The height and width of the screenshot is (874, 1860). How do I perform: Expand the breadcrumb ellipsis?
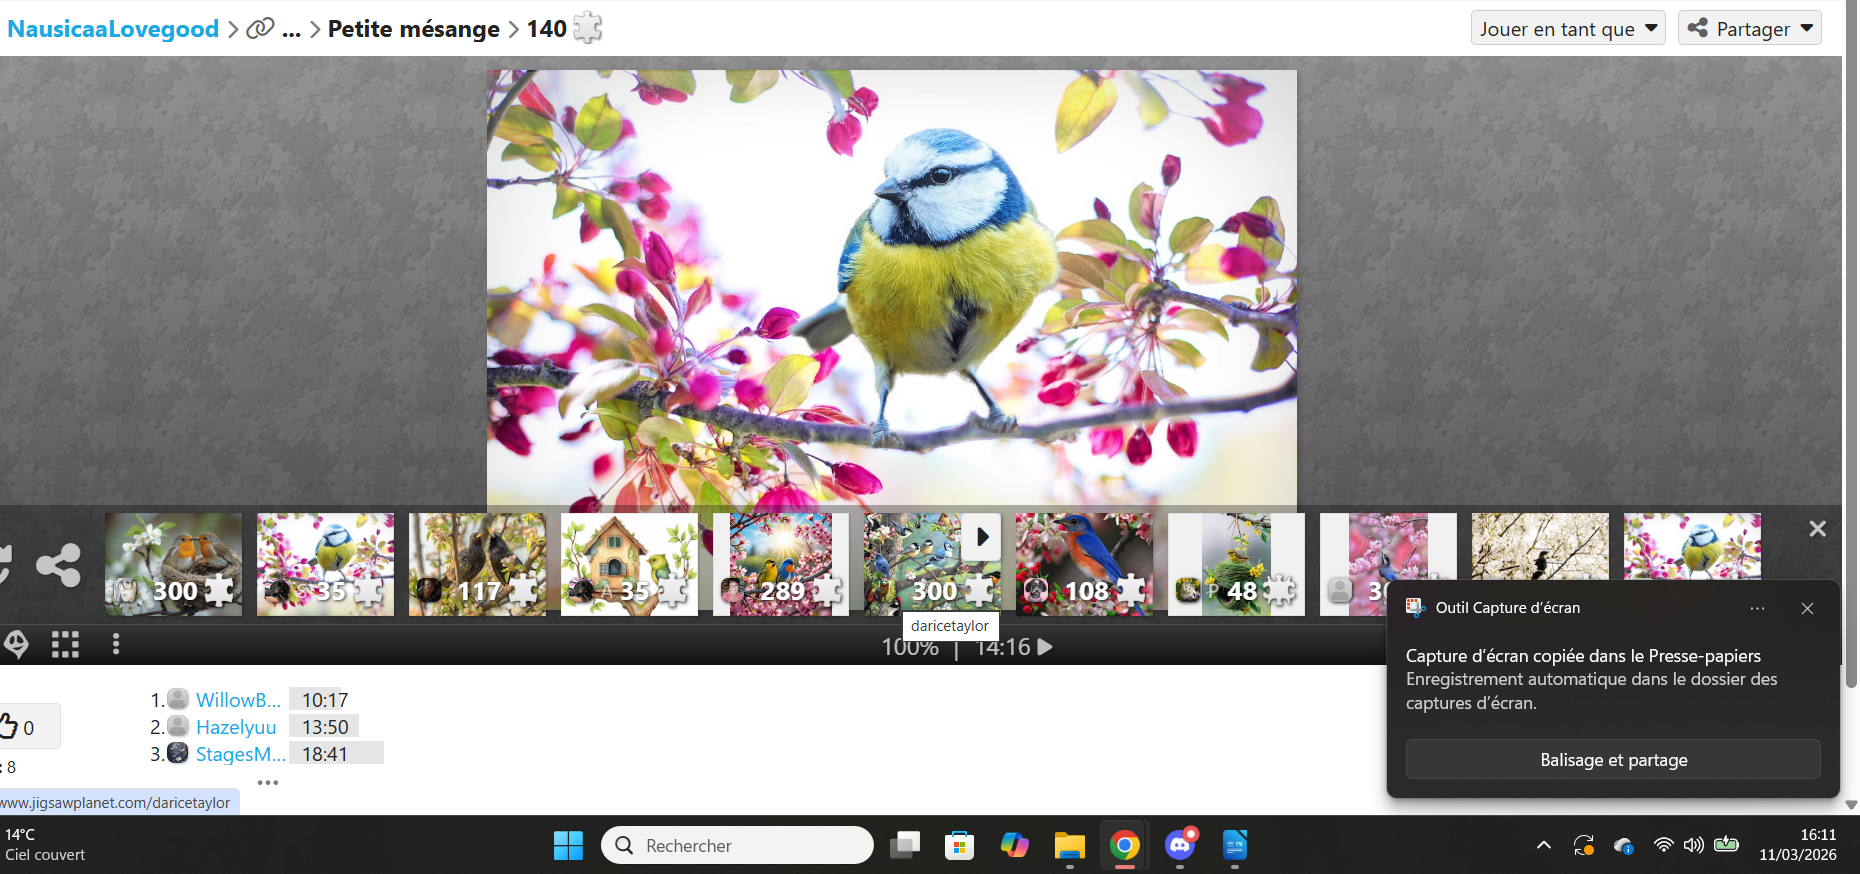point(291,30)
